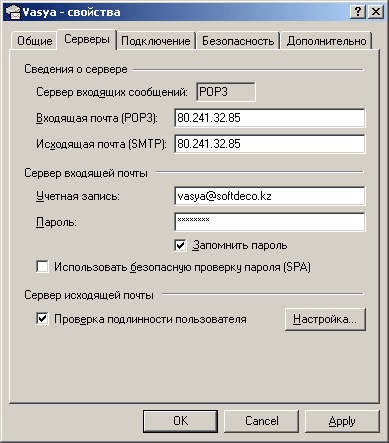The image size is (389, 443).
Task: Open the Подключение tab
Action: 156,41
